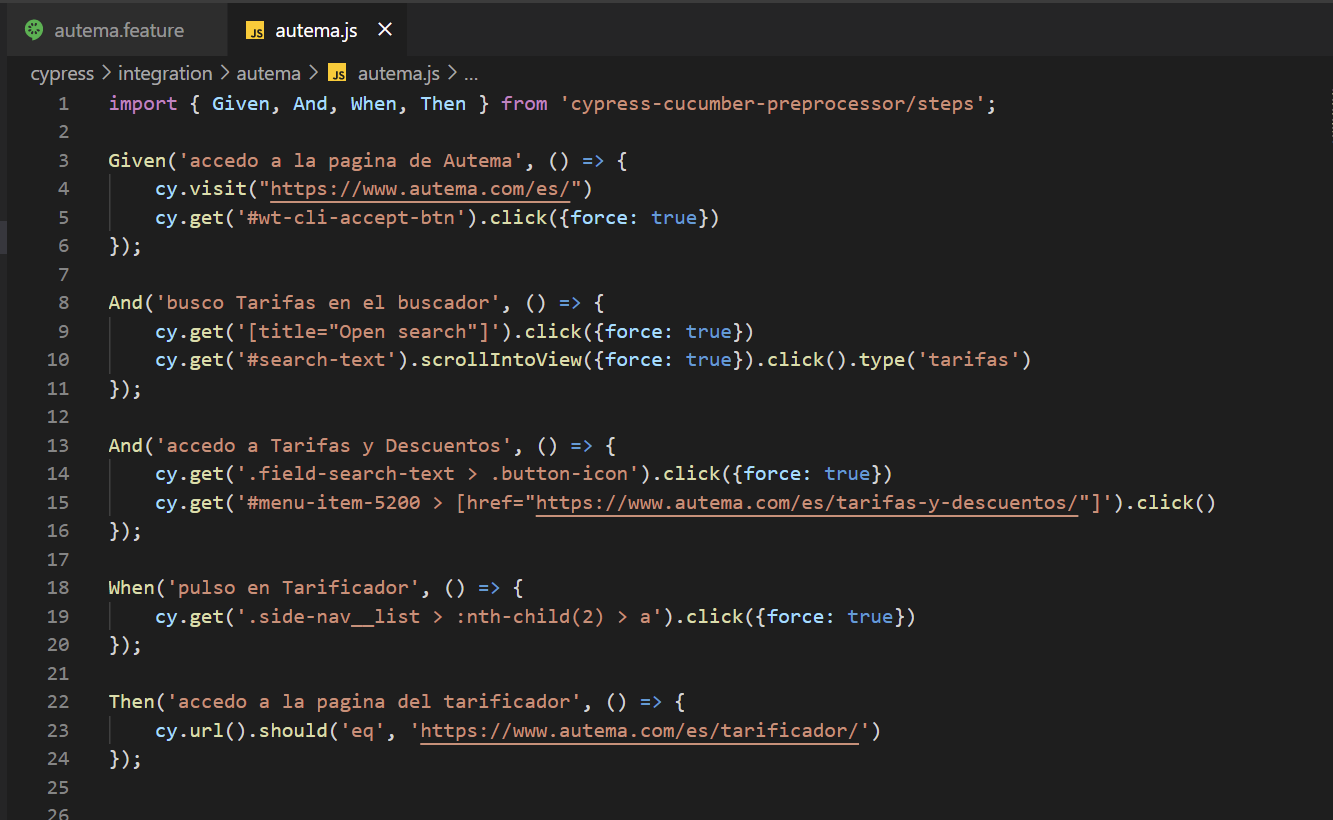
Task: Click the 'visit' method on line 4
Action: click(218, 189)
